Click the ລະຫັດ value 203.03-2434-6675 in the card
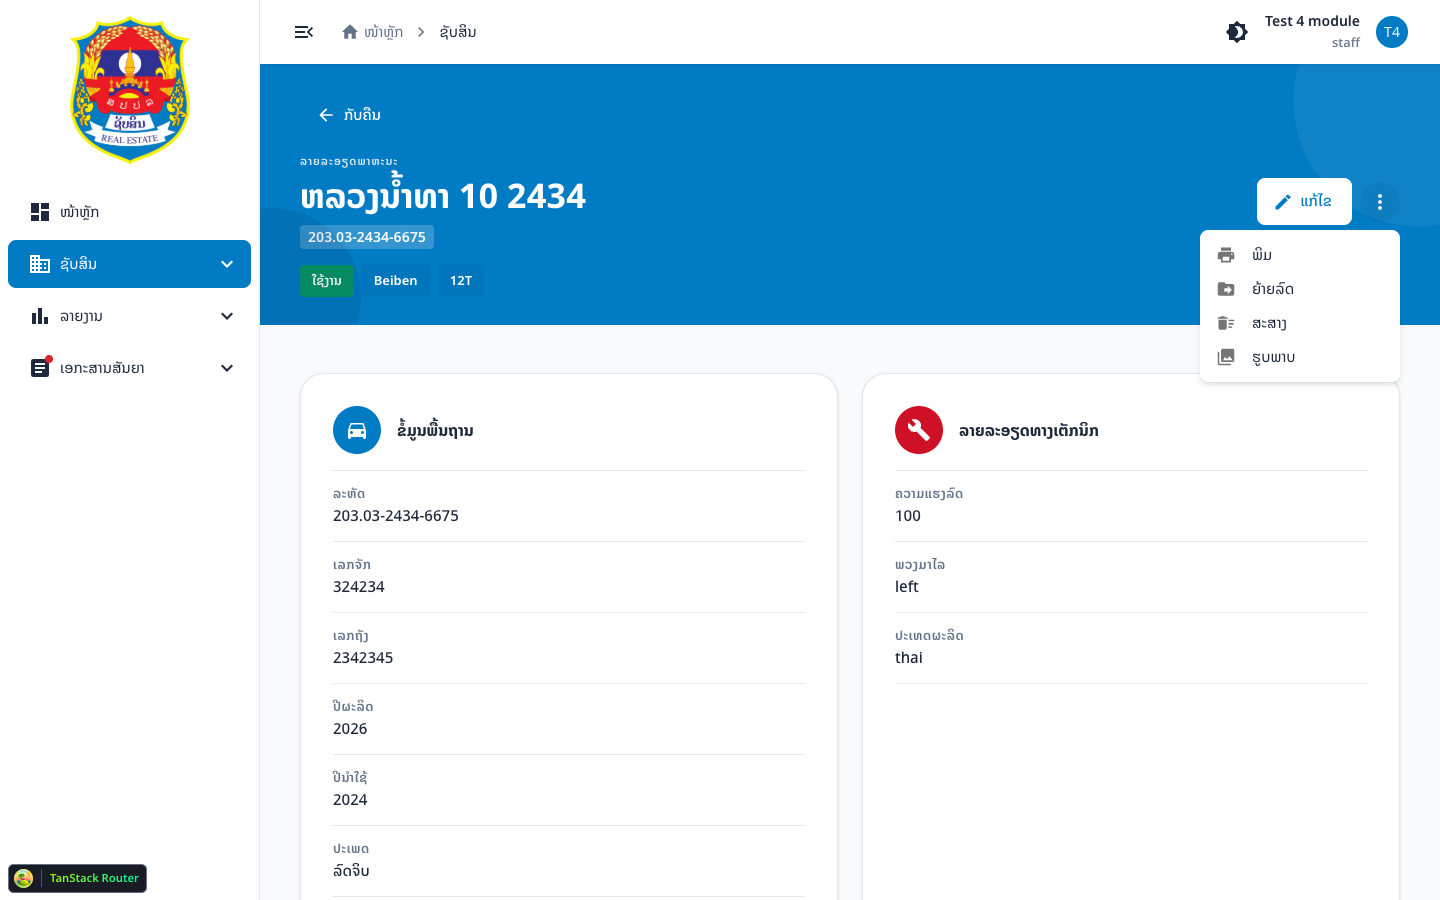The image size is (1440, 900). (396, 516)
